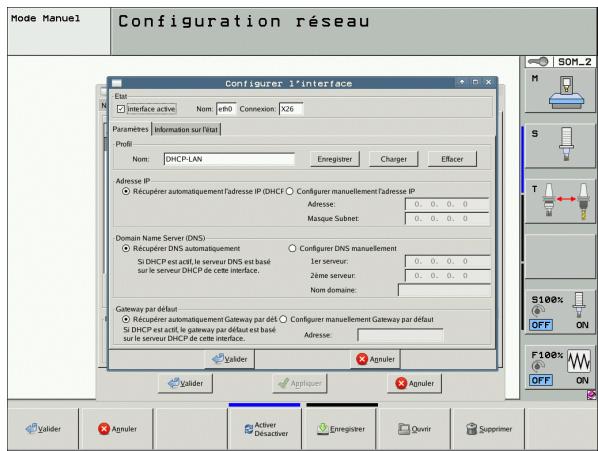Image resolution: width=598 pixels, height=451 pixels.
Task: Click the small magenta icon at corner
Action: (592, 395)
